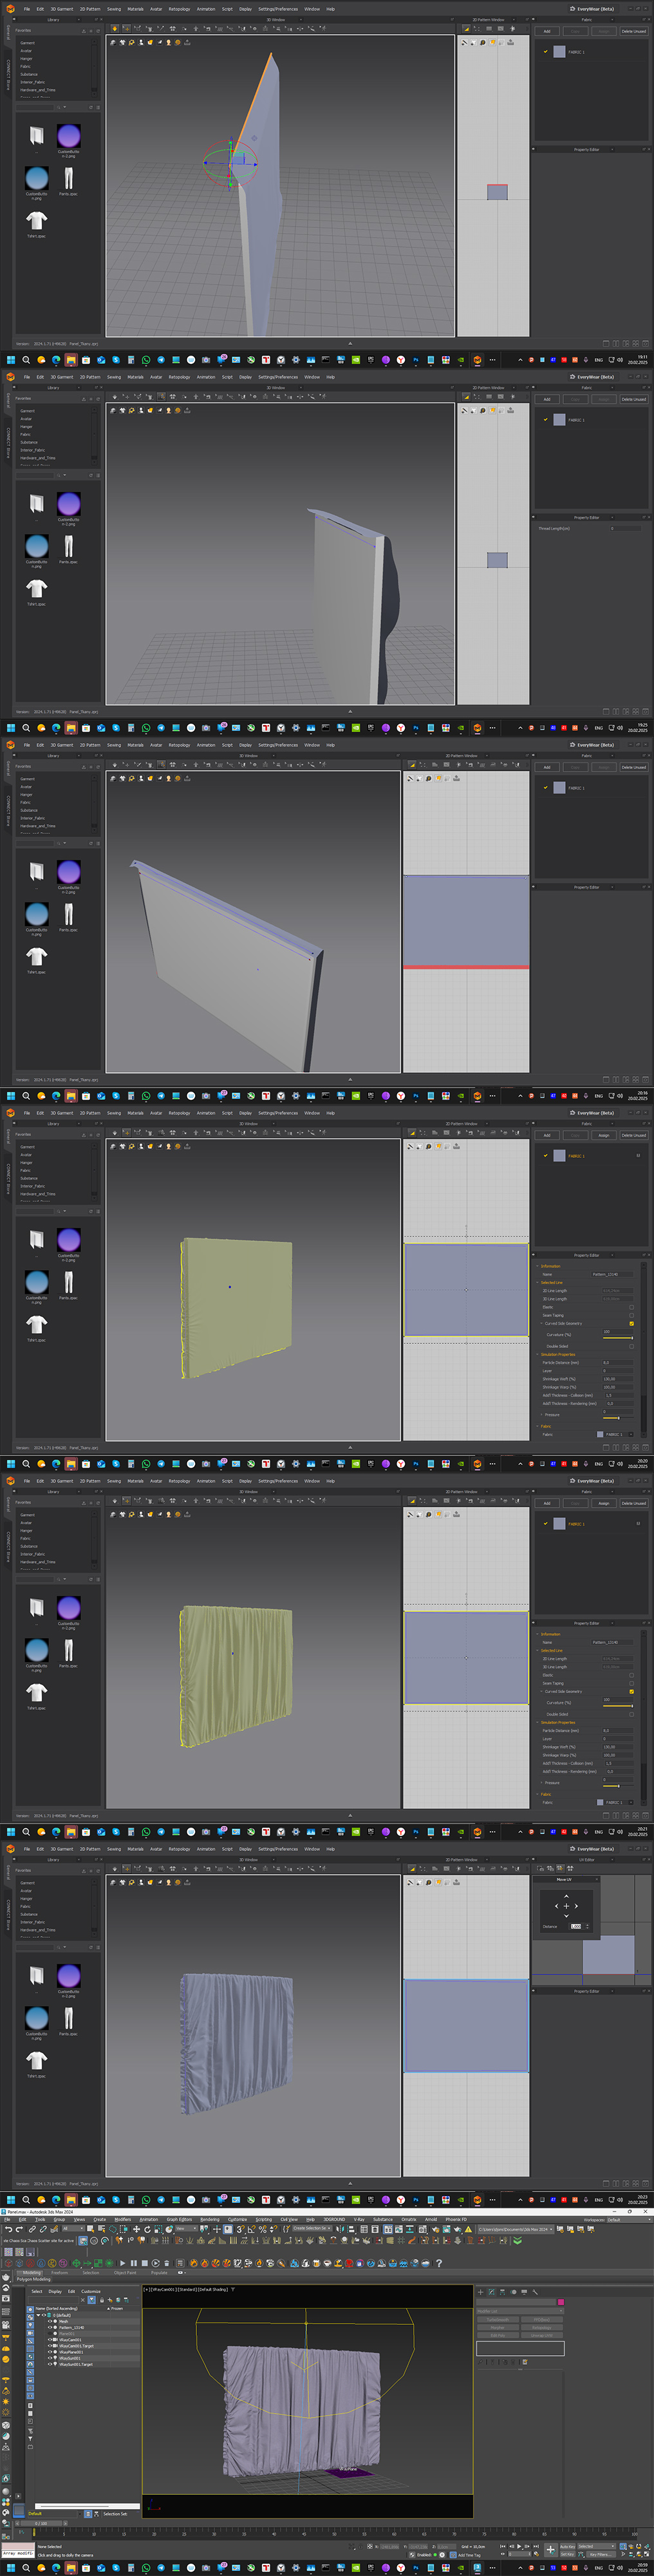Click the taskbar search icon under 3ds Max
654x2576 pixels.
click(26, 2567)
